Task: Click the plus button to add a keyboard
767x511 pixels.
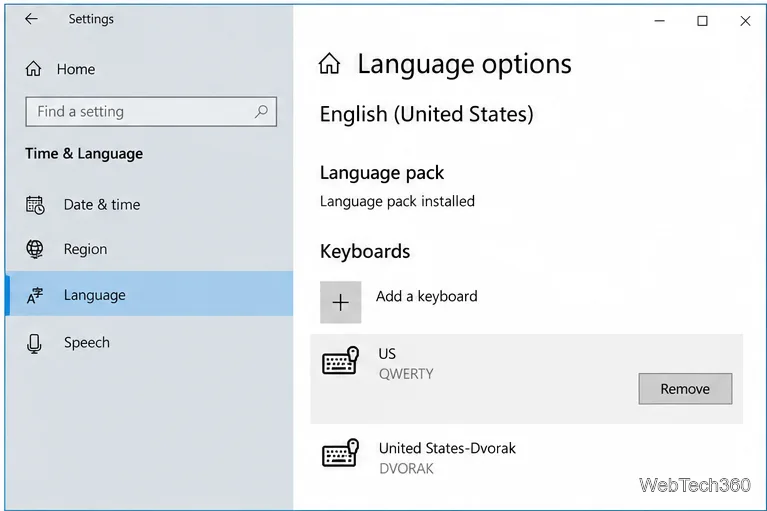Action: pyautogui.click(x=340, y=302)
